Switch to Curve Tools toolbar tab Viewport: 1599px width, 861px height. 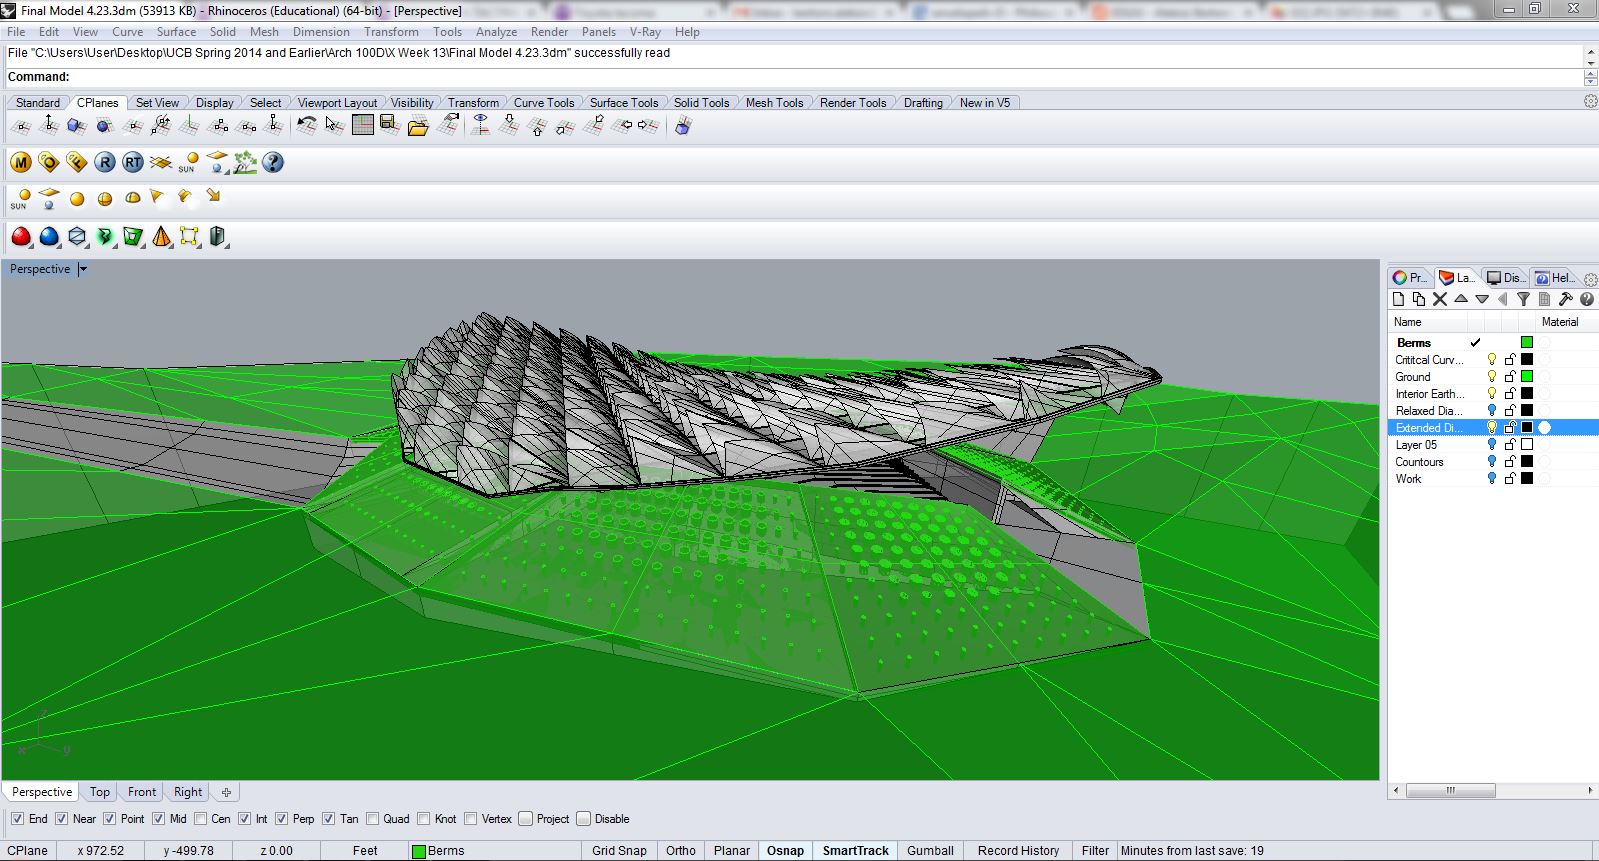click(544, 103)
